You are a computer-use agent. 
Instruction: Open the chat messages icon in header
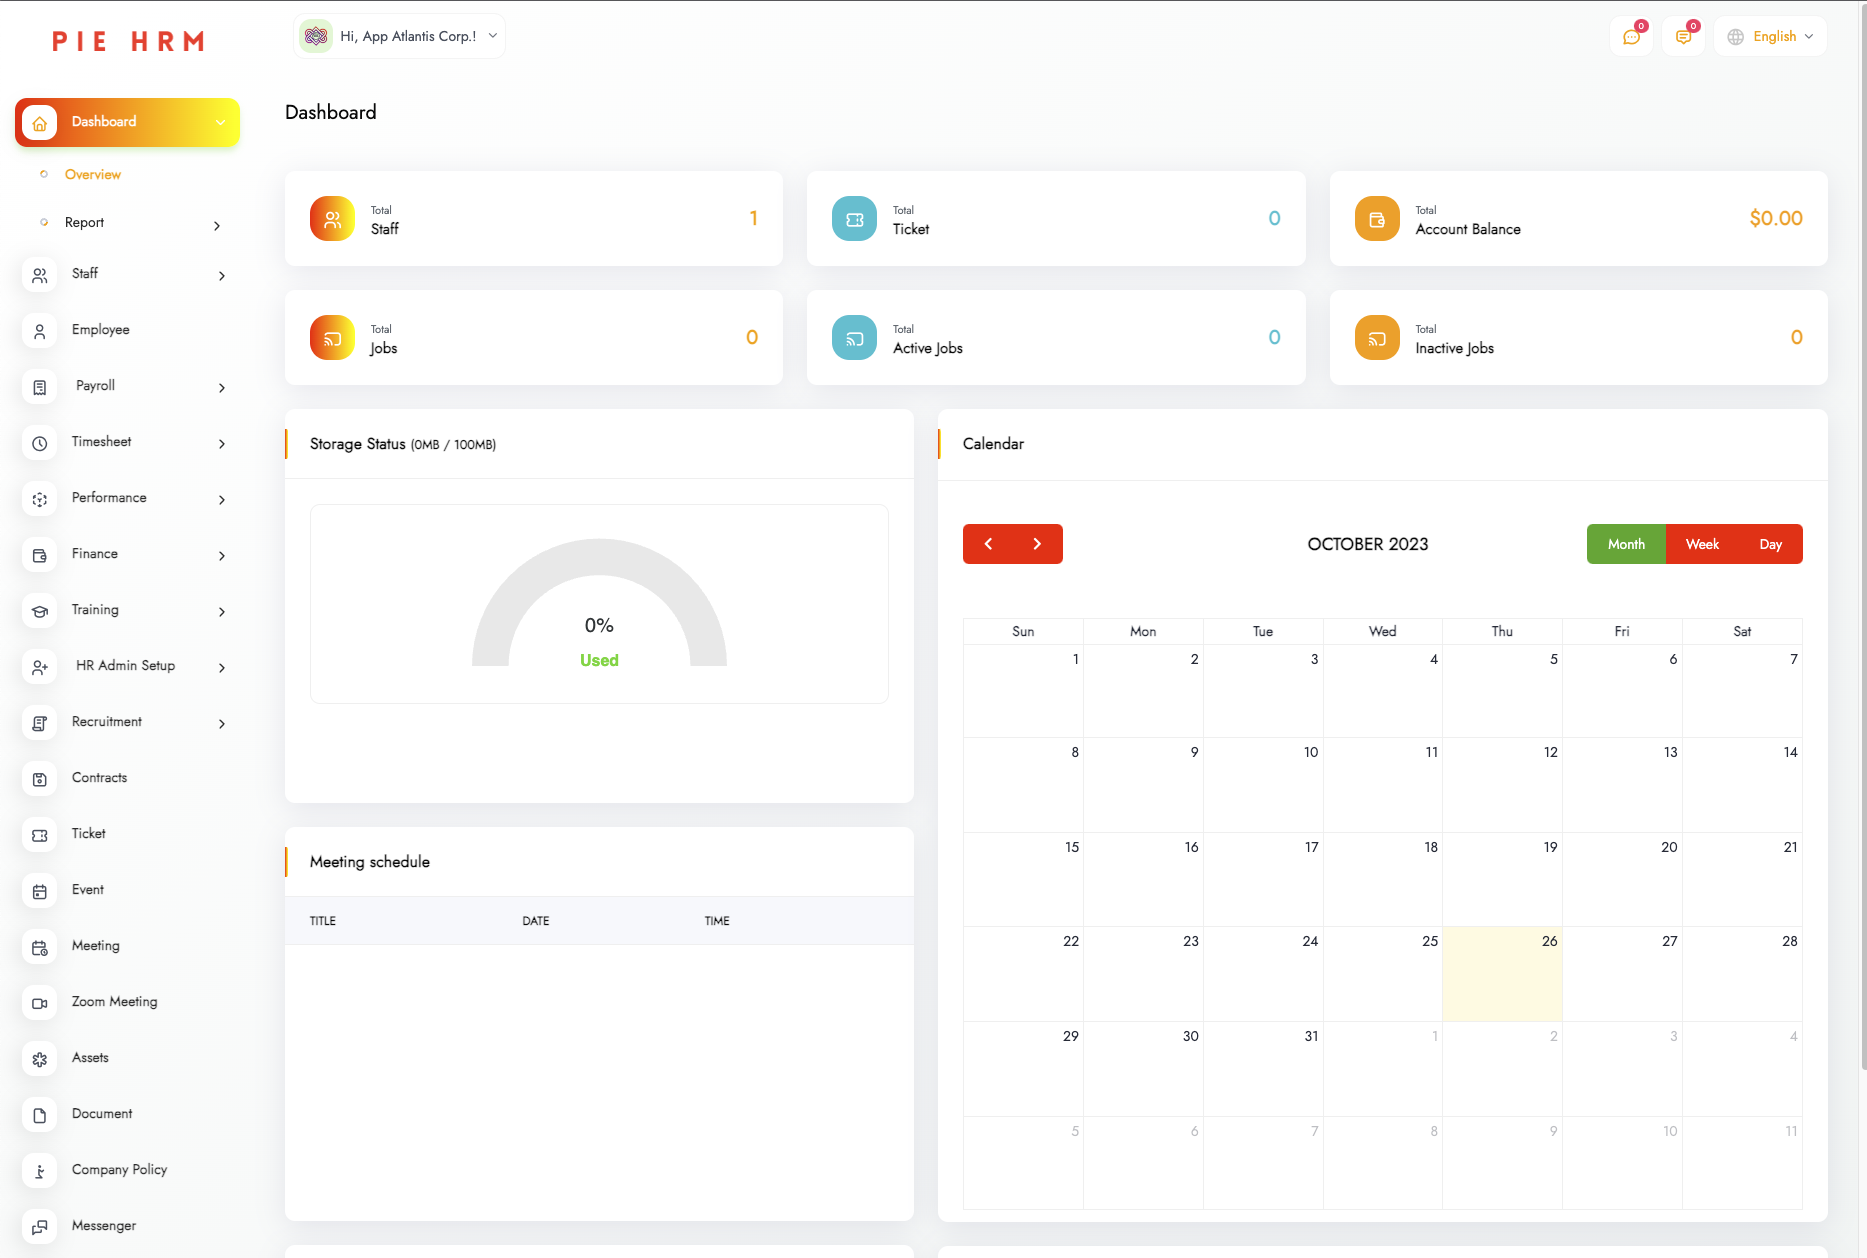pyautogui.click(x=1631, y=37)
